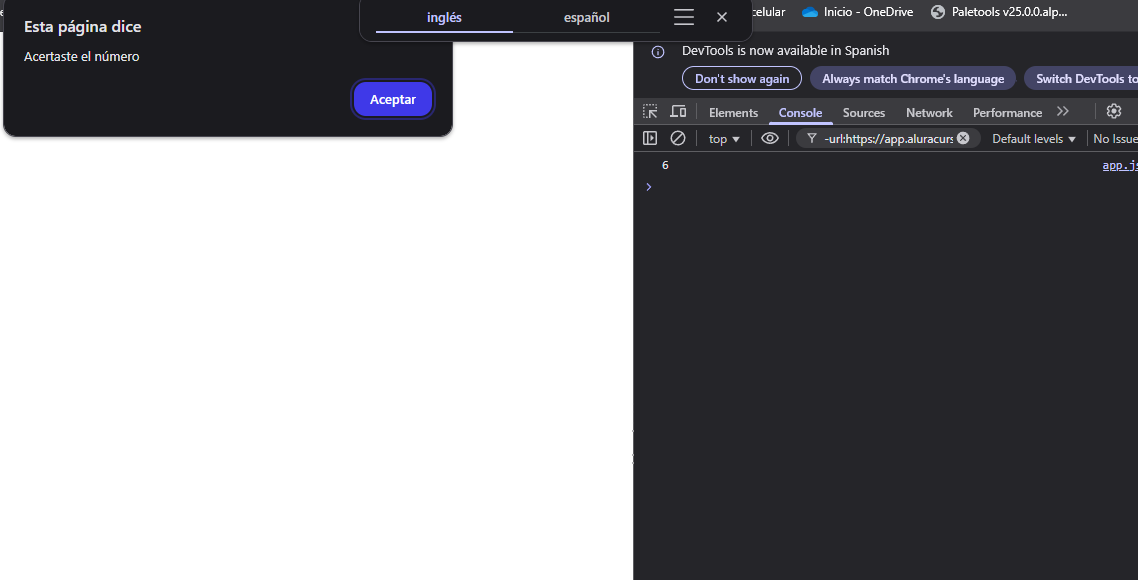Image resolution: width=1138 pixels, height=580 pixels.
Task: Click the Aceptar button in the alert dialog
Action: coord(393,99)
